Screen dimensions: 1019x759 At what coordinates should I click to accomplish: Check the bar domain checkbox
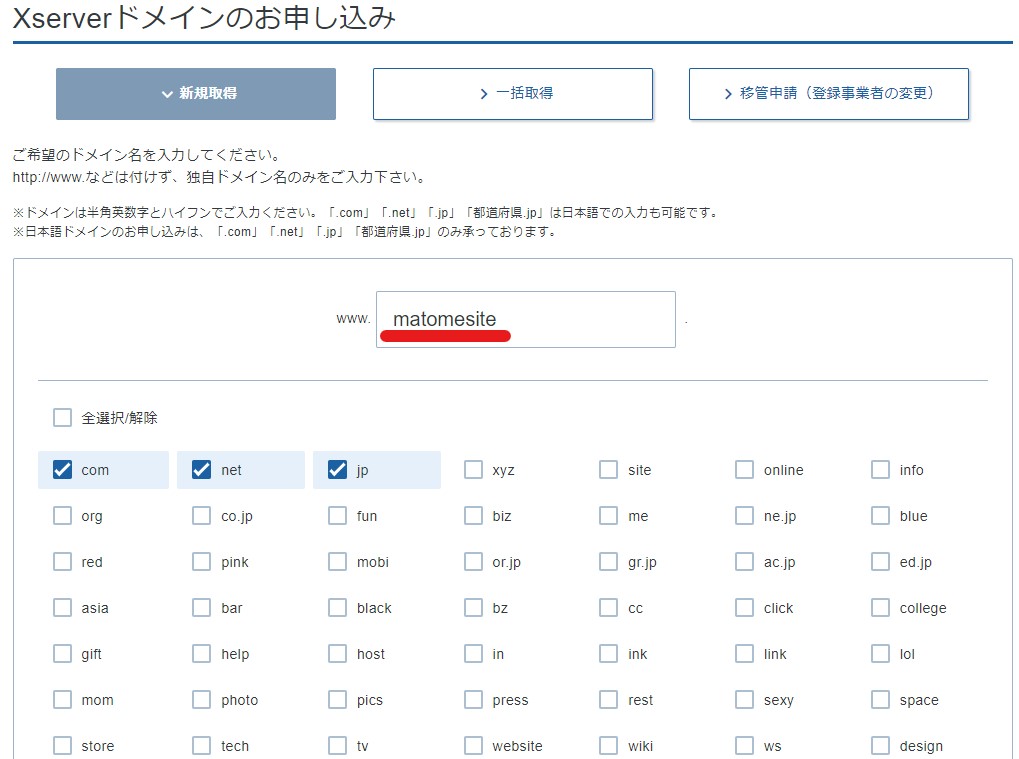[x=201, y=608]
